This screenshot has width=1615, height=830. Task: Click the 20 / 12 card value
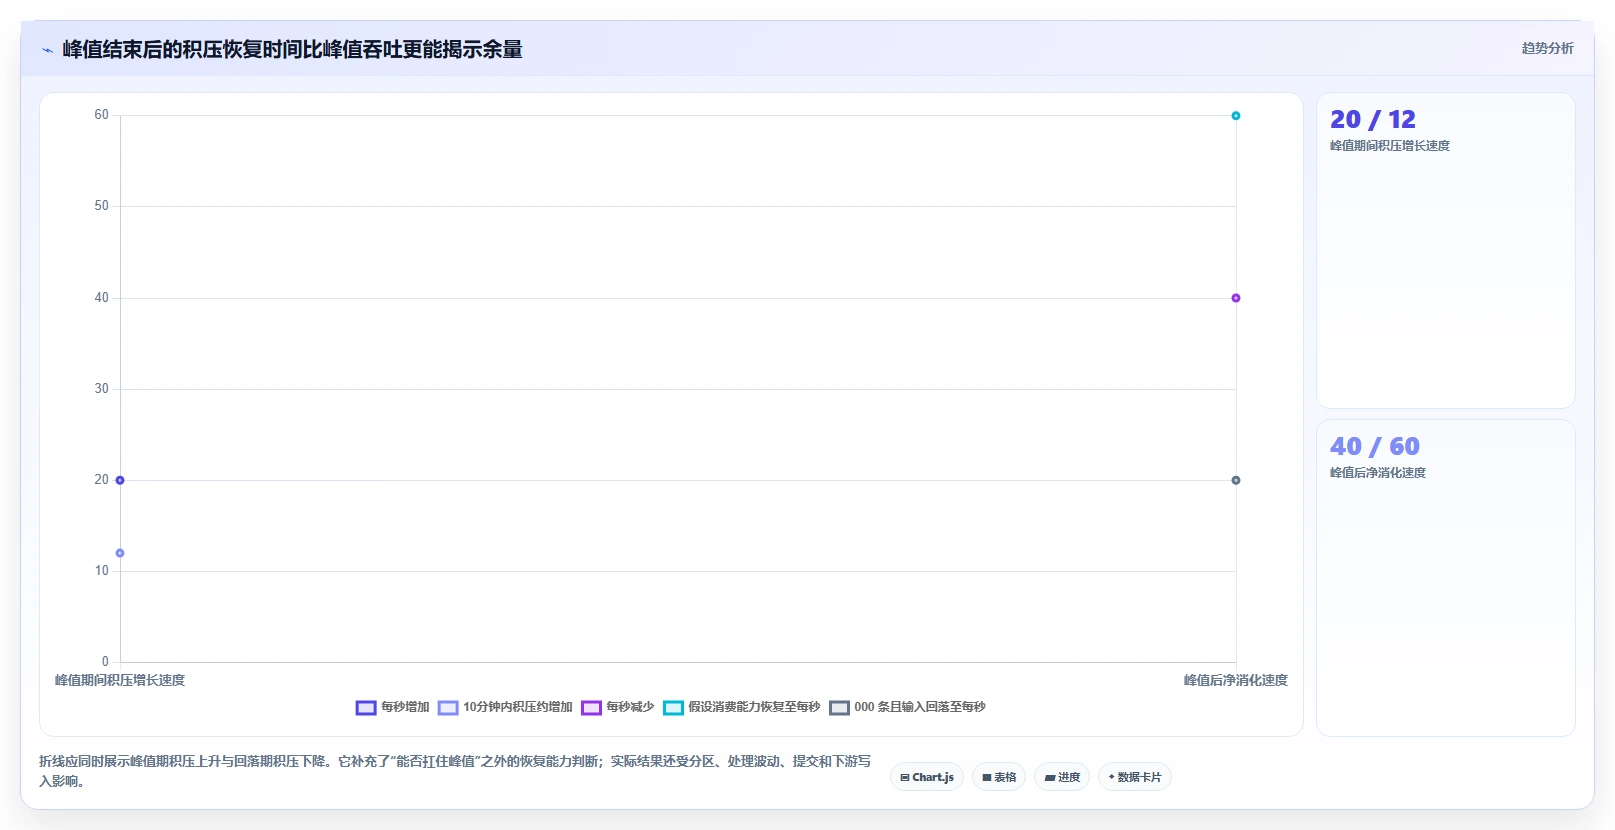coord(1373,119)
